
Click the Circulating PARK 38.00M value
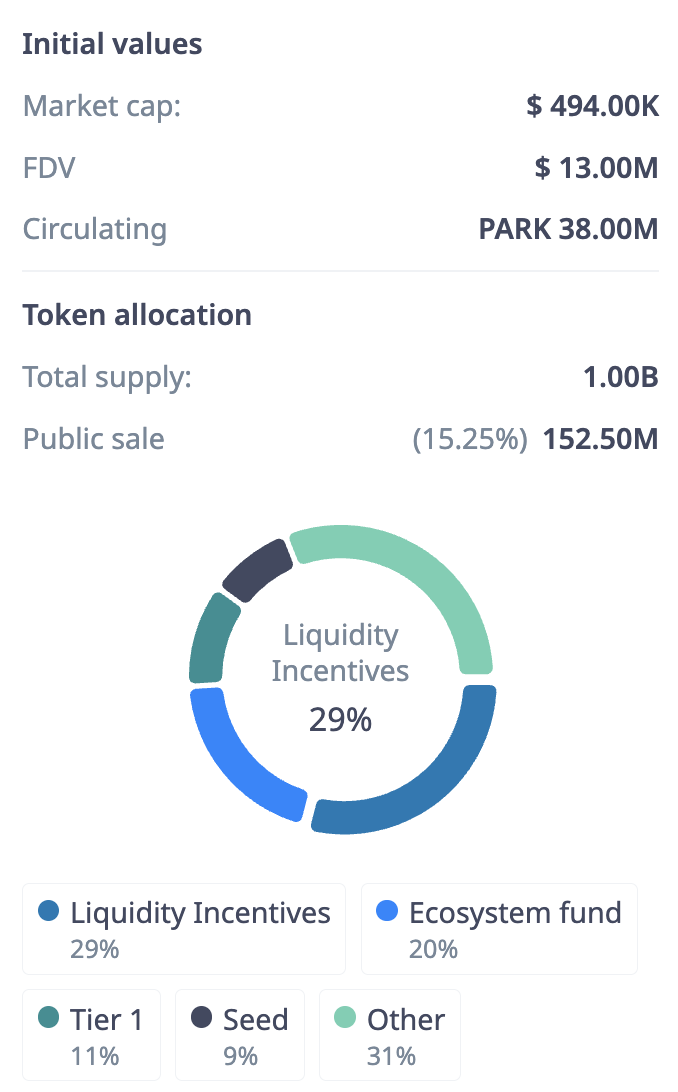coord(568,228)
